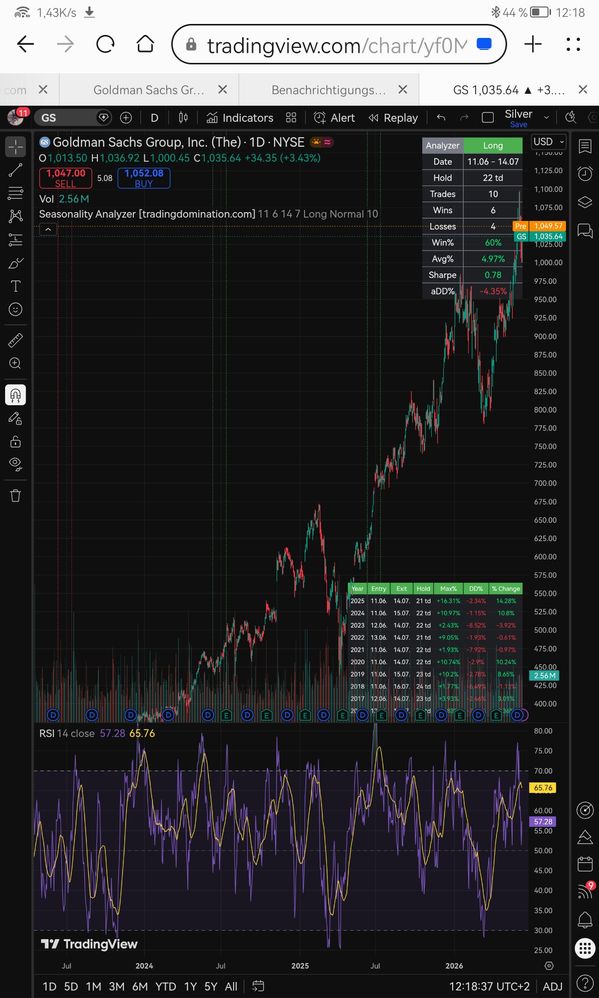This screenshot has height=998, width=599.
Task: Open the browser four-dot menu
Action: [574, 44]
